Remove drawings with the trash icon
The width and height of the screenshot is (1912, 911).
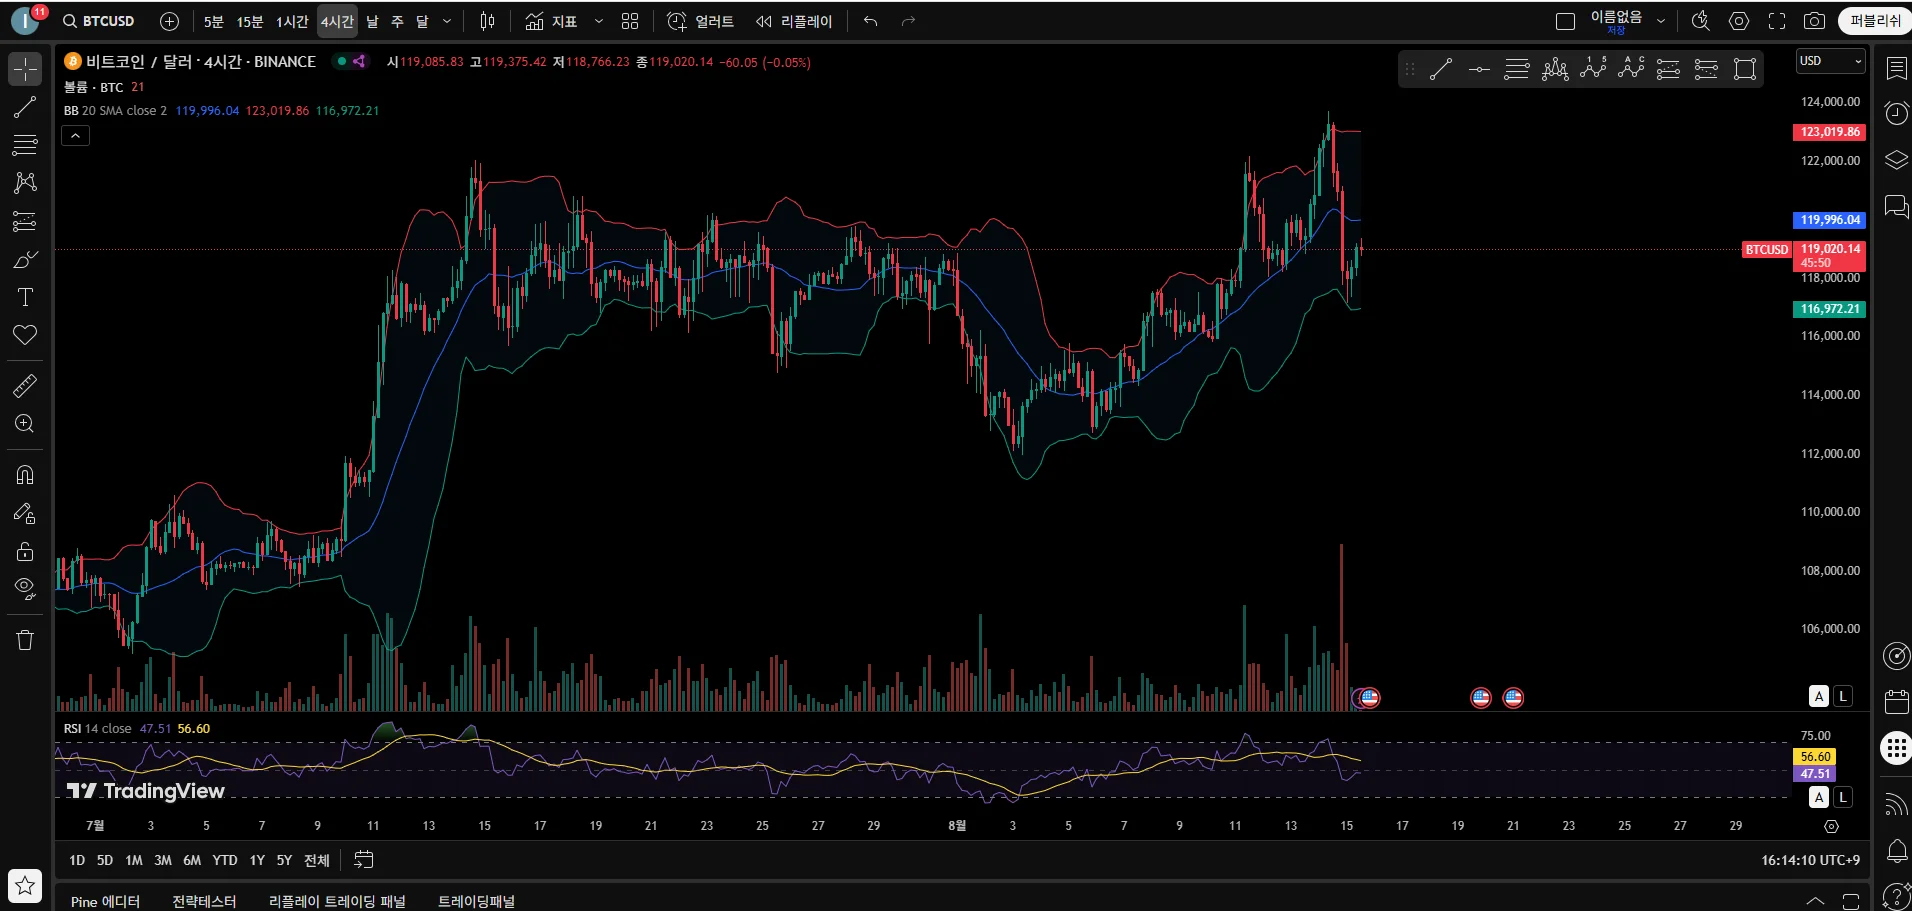[25, 640]
